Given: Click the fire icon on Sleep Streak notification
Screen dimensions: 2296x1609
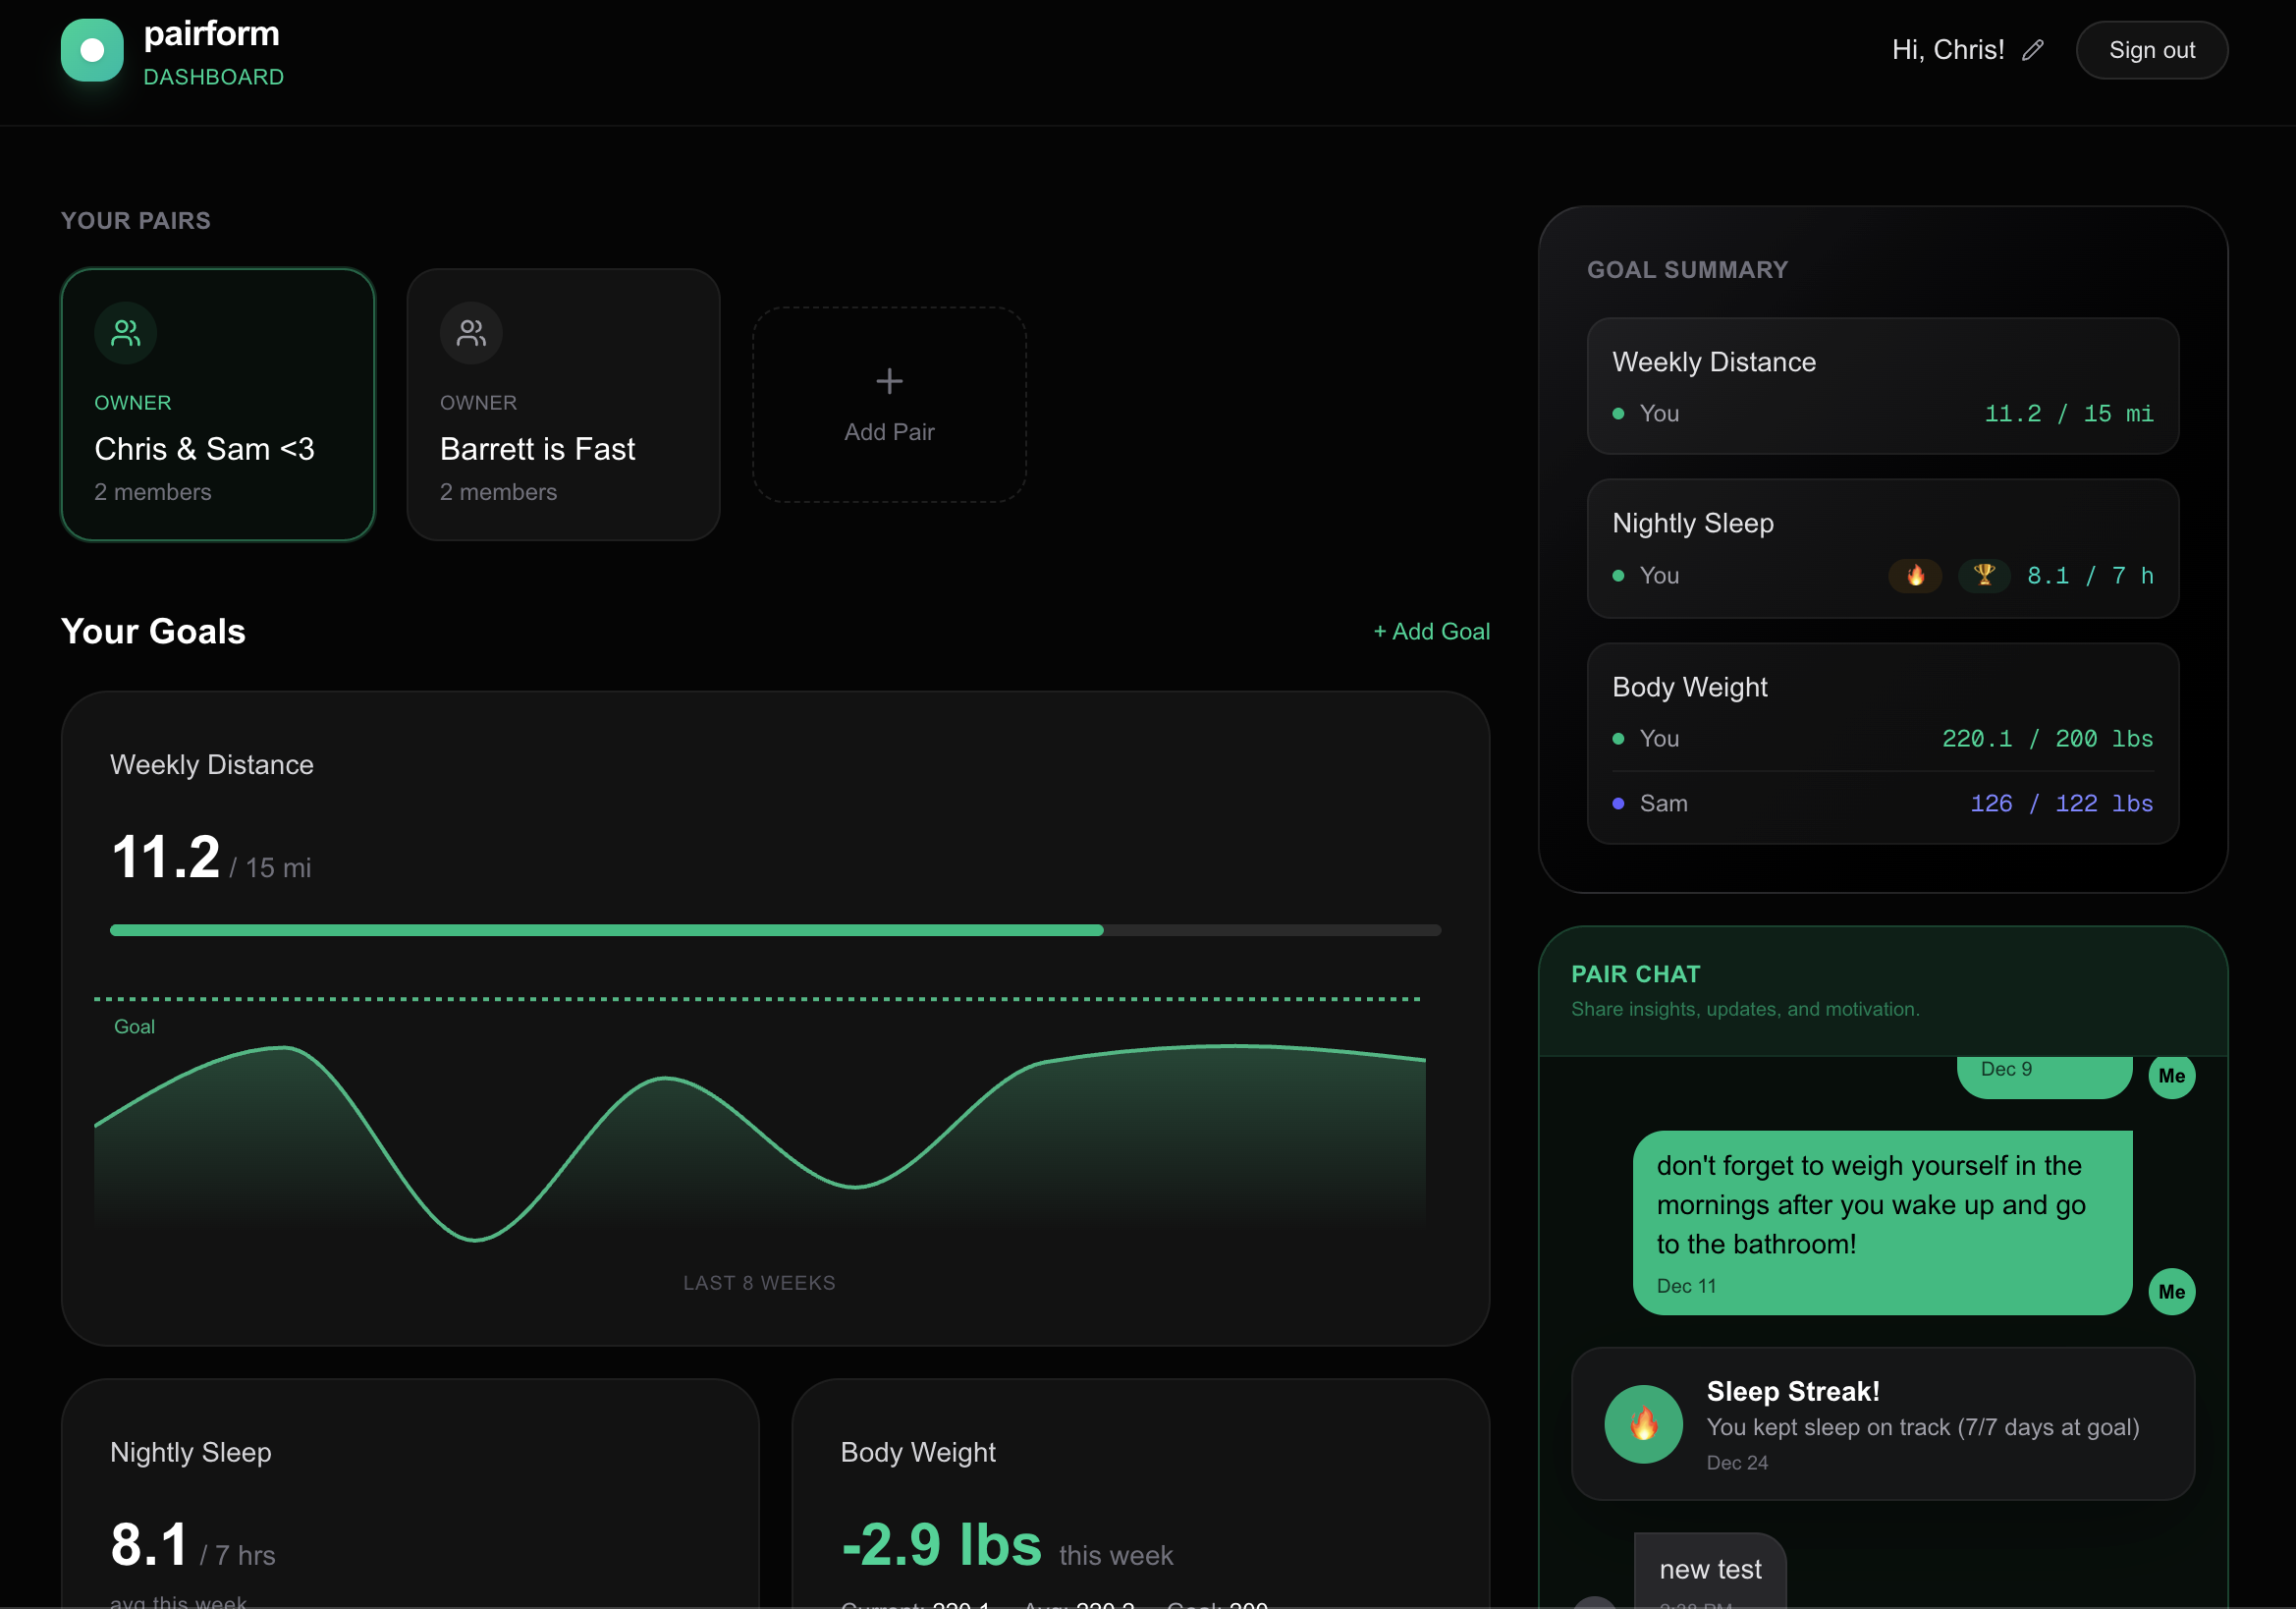Looking at the screenshot, I should coord(1643,1424).
